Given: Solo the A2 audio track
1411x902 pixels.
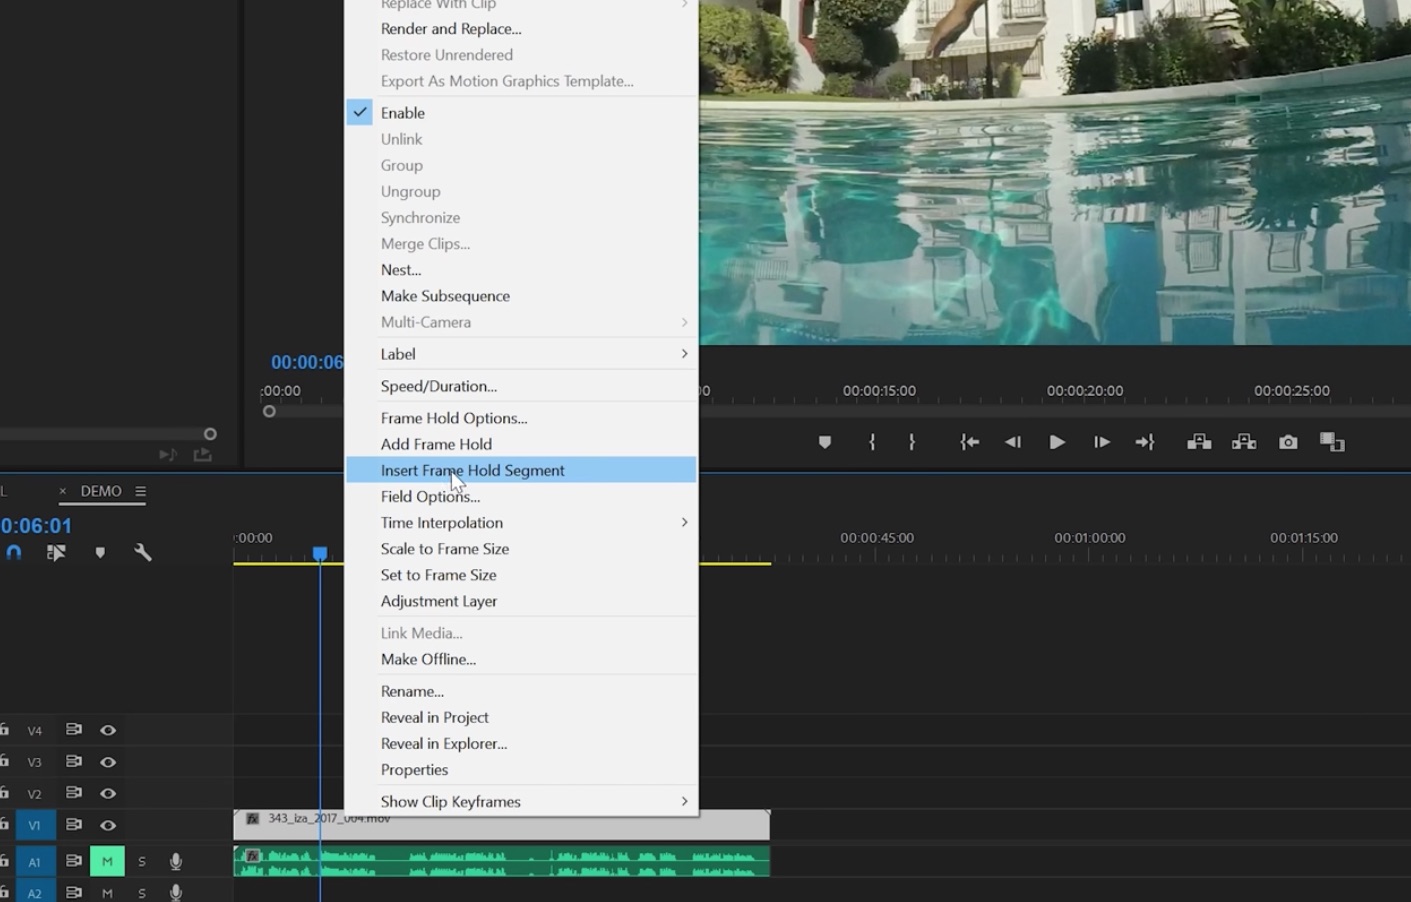Looking at the screenshot, I should click(142, 893).
